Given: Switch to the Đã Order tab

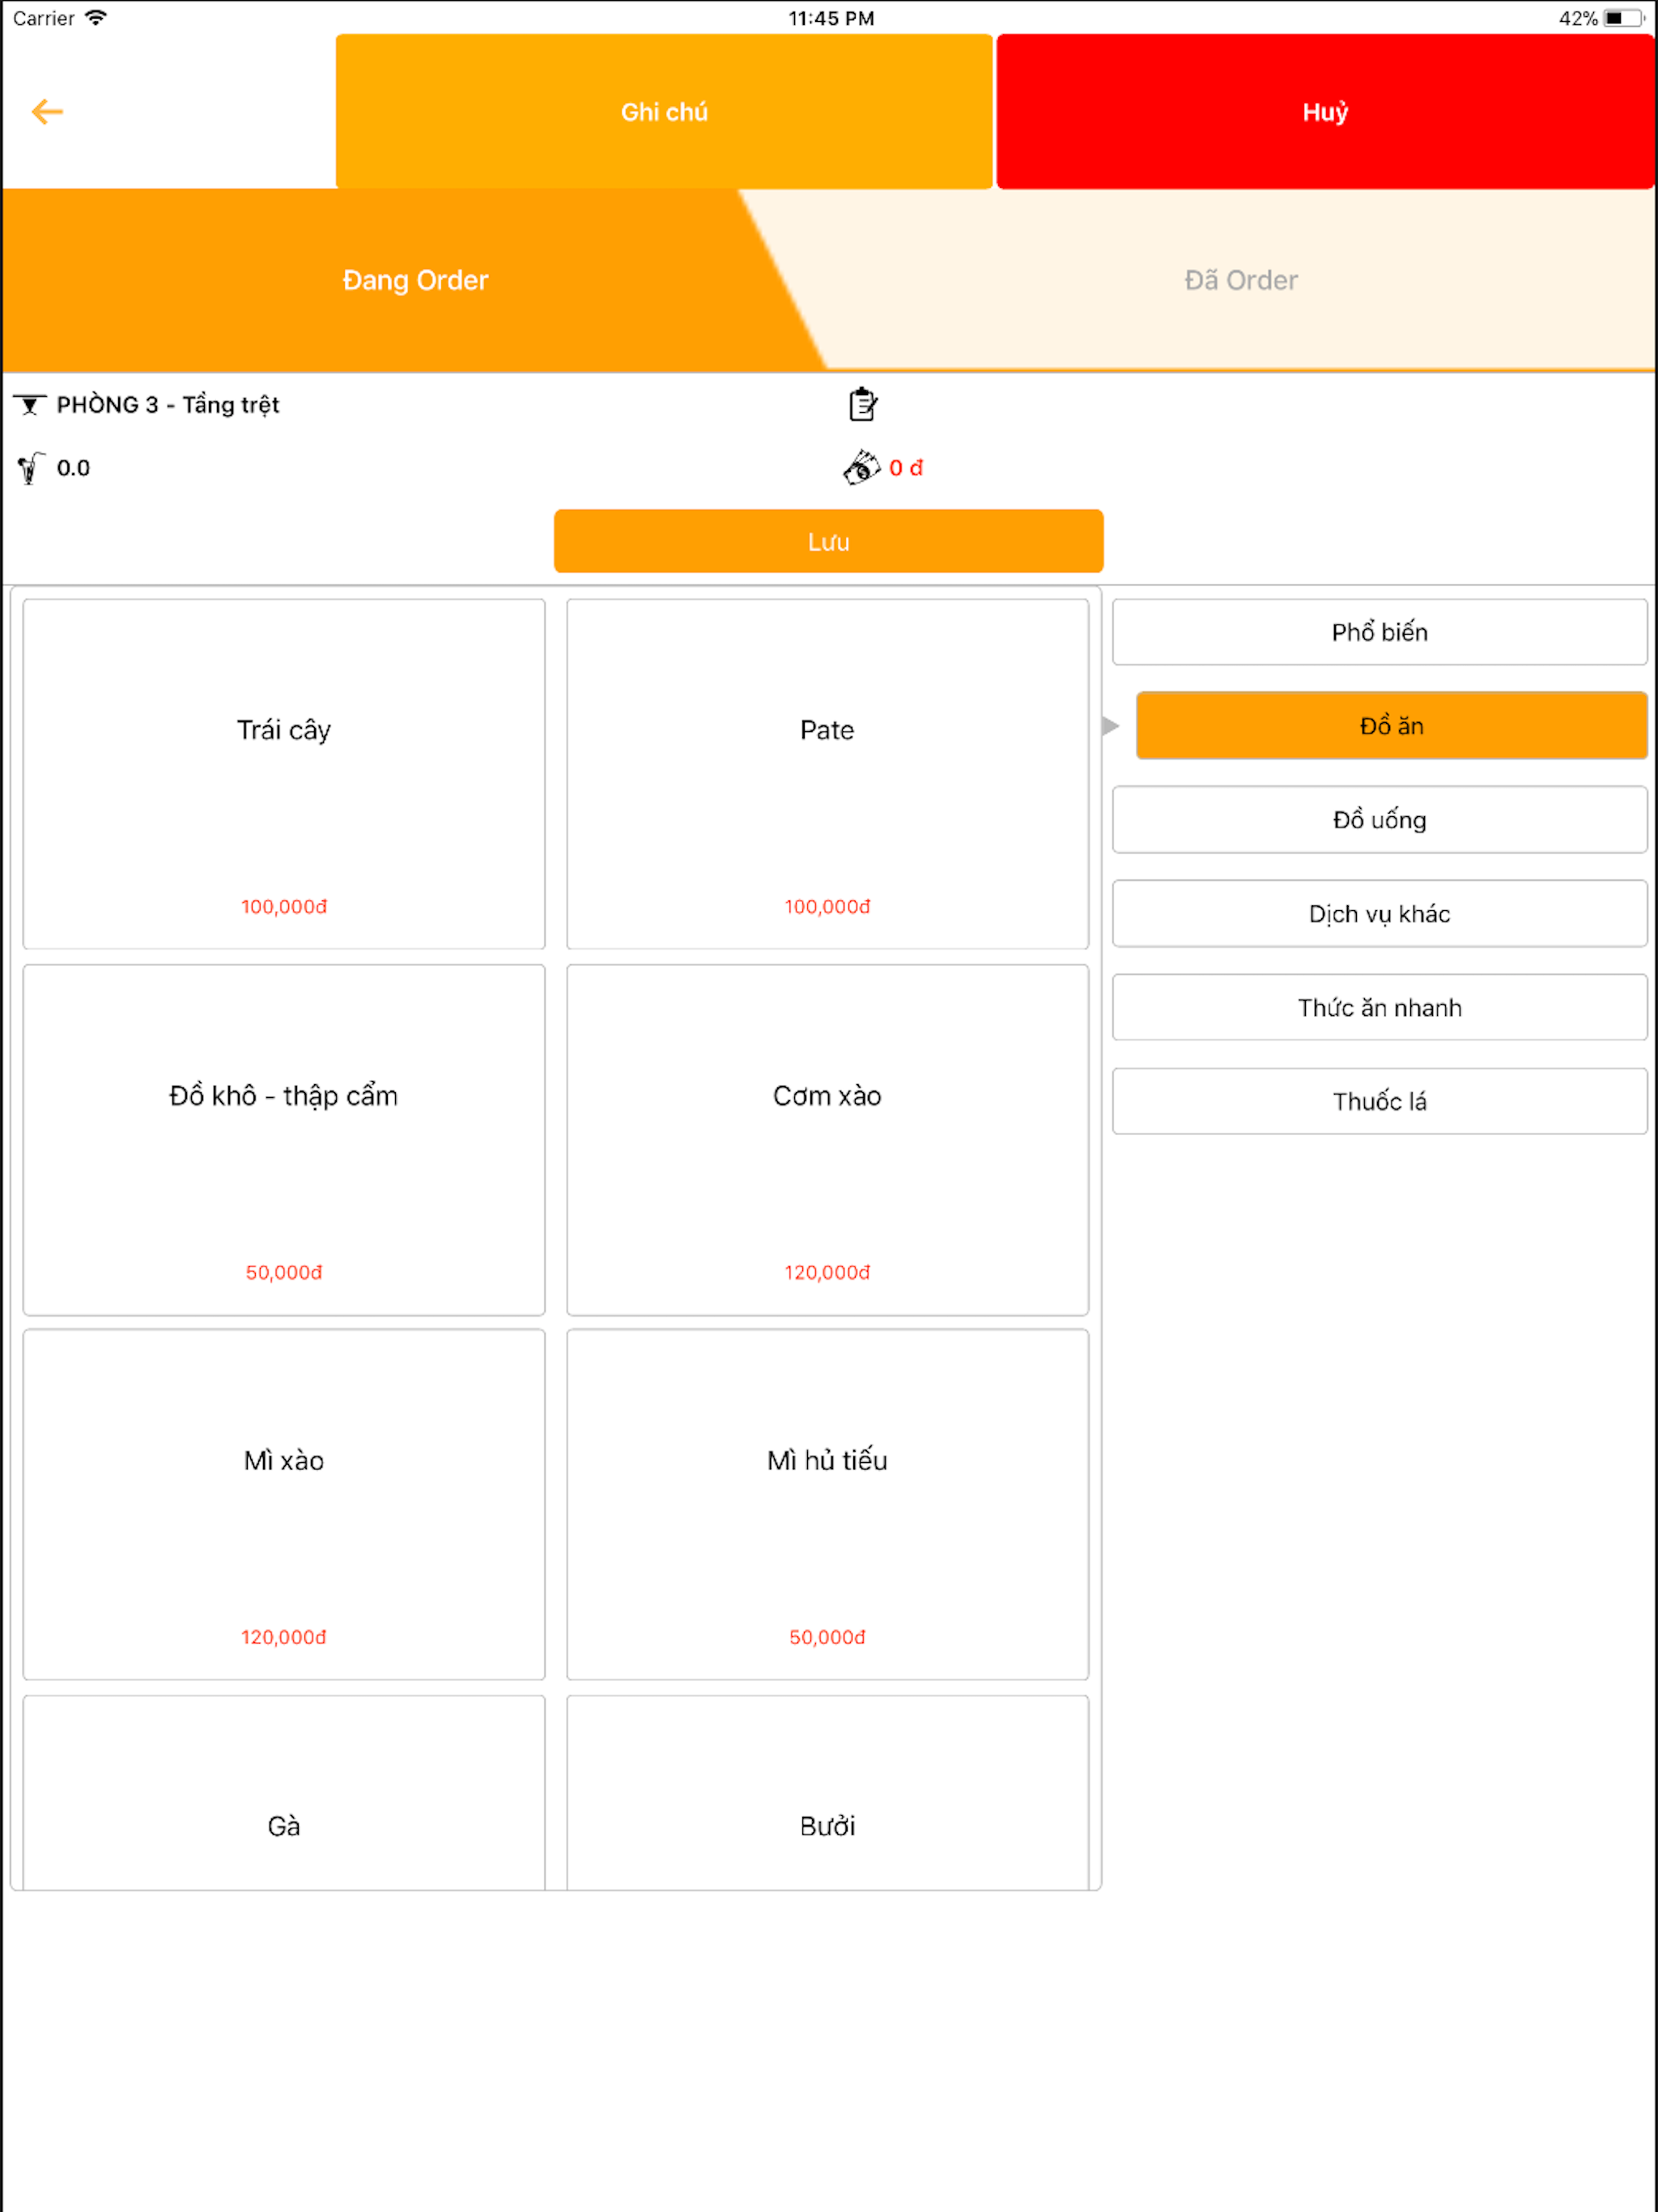Looking at the screenshot, I should (x=1240, y=280).
